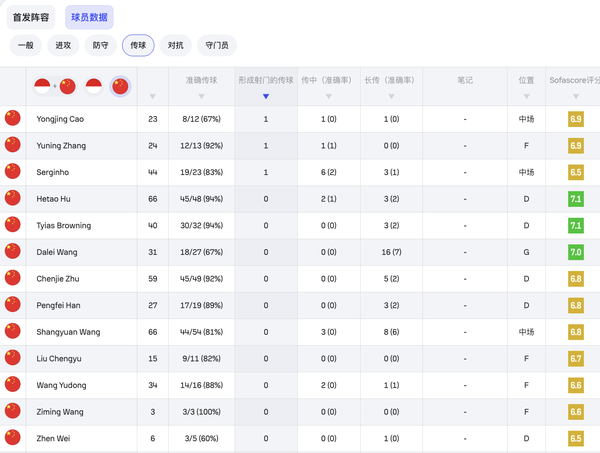Select the 守门员 stats filter
600x453 pixels.
coord(217,46)
